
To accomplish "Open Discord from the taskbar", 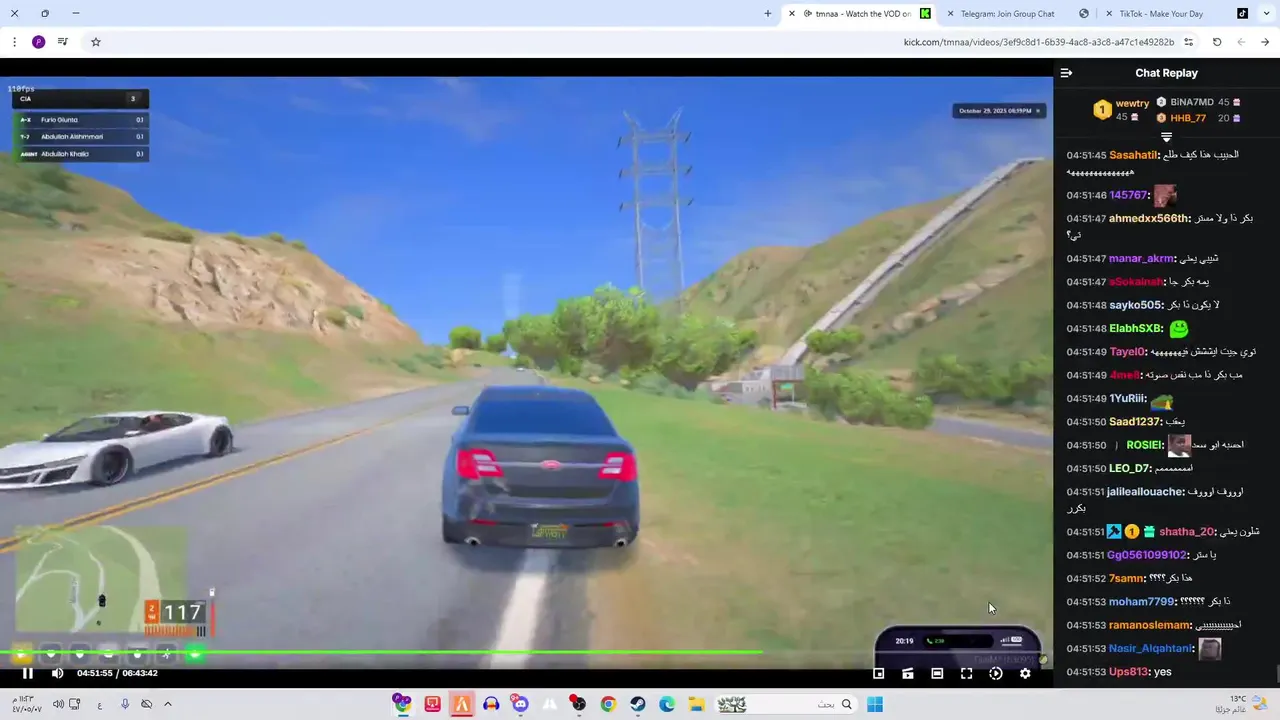I will [x=520, y=704].
